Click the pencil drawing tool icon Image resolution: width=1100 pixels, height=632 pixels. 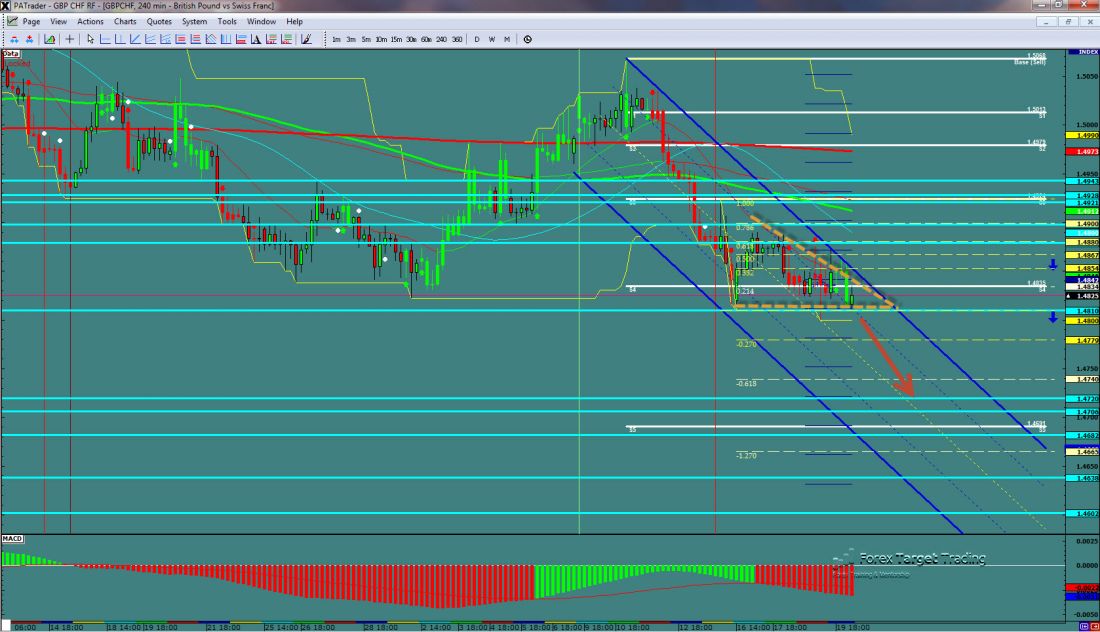tap(306, 39)
